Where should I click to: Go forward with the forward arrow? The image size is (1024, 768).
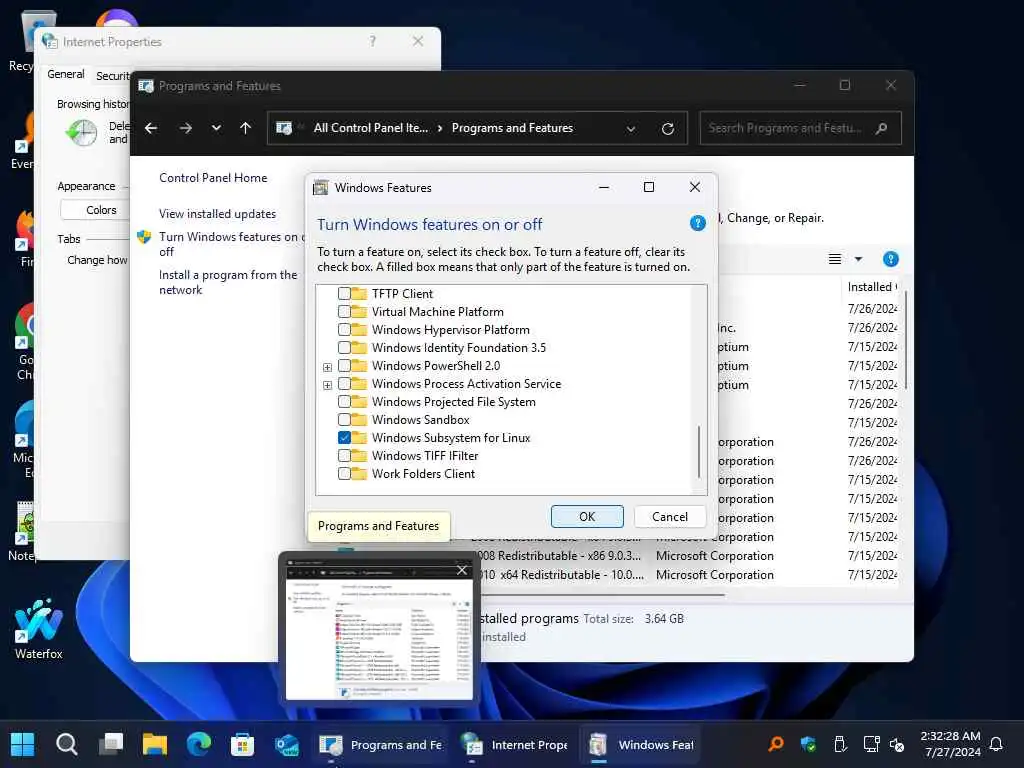coord(186,128)
